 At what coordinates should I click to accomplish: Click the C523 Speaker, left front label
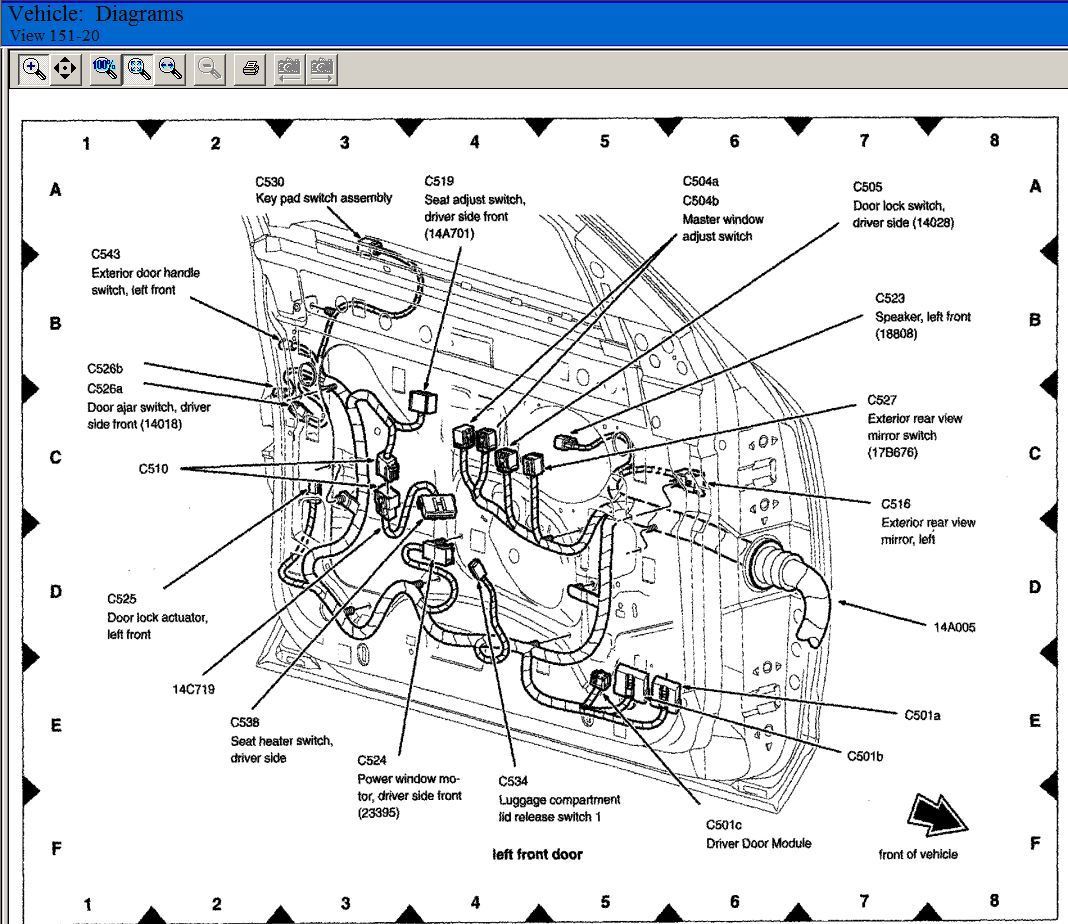(922, 316)
